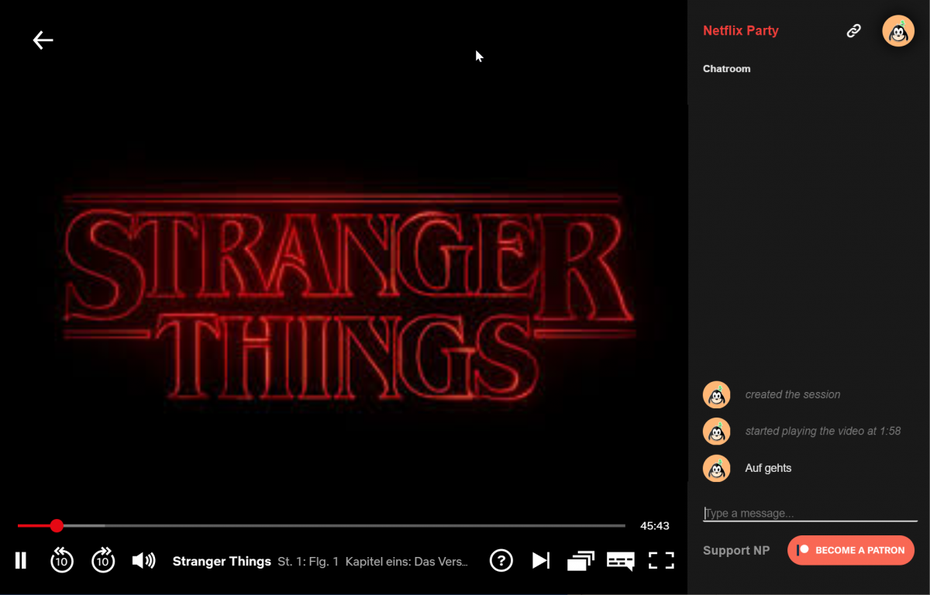Click the 'Support NP' label
This screenshot has width=930, height=595.
click(736, 551)
